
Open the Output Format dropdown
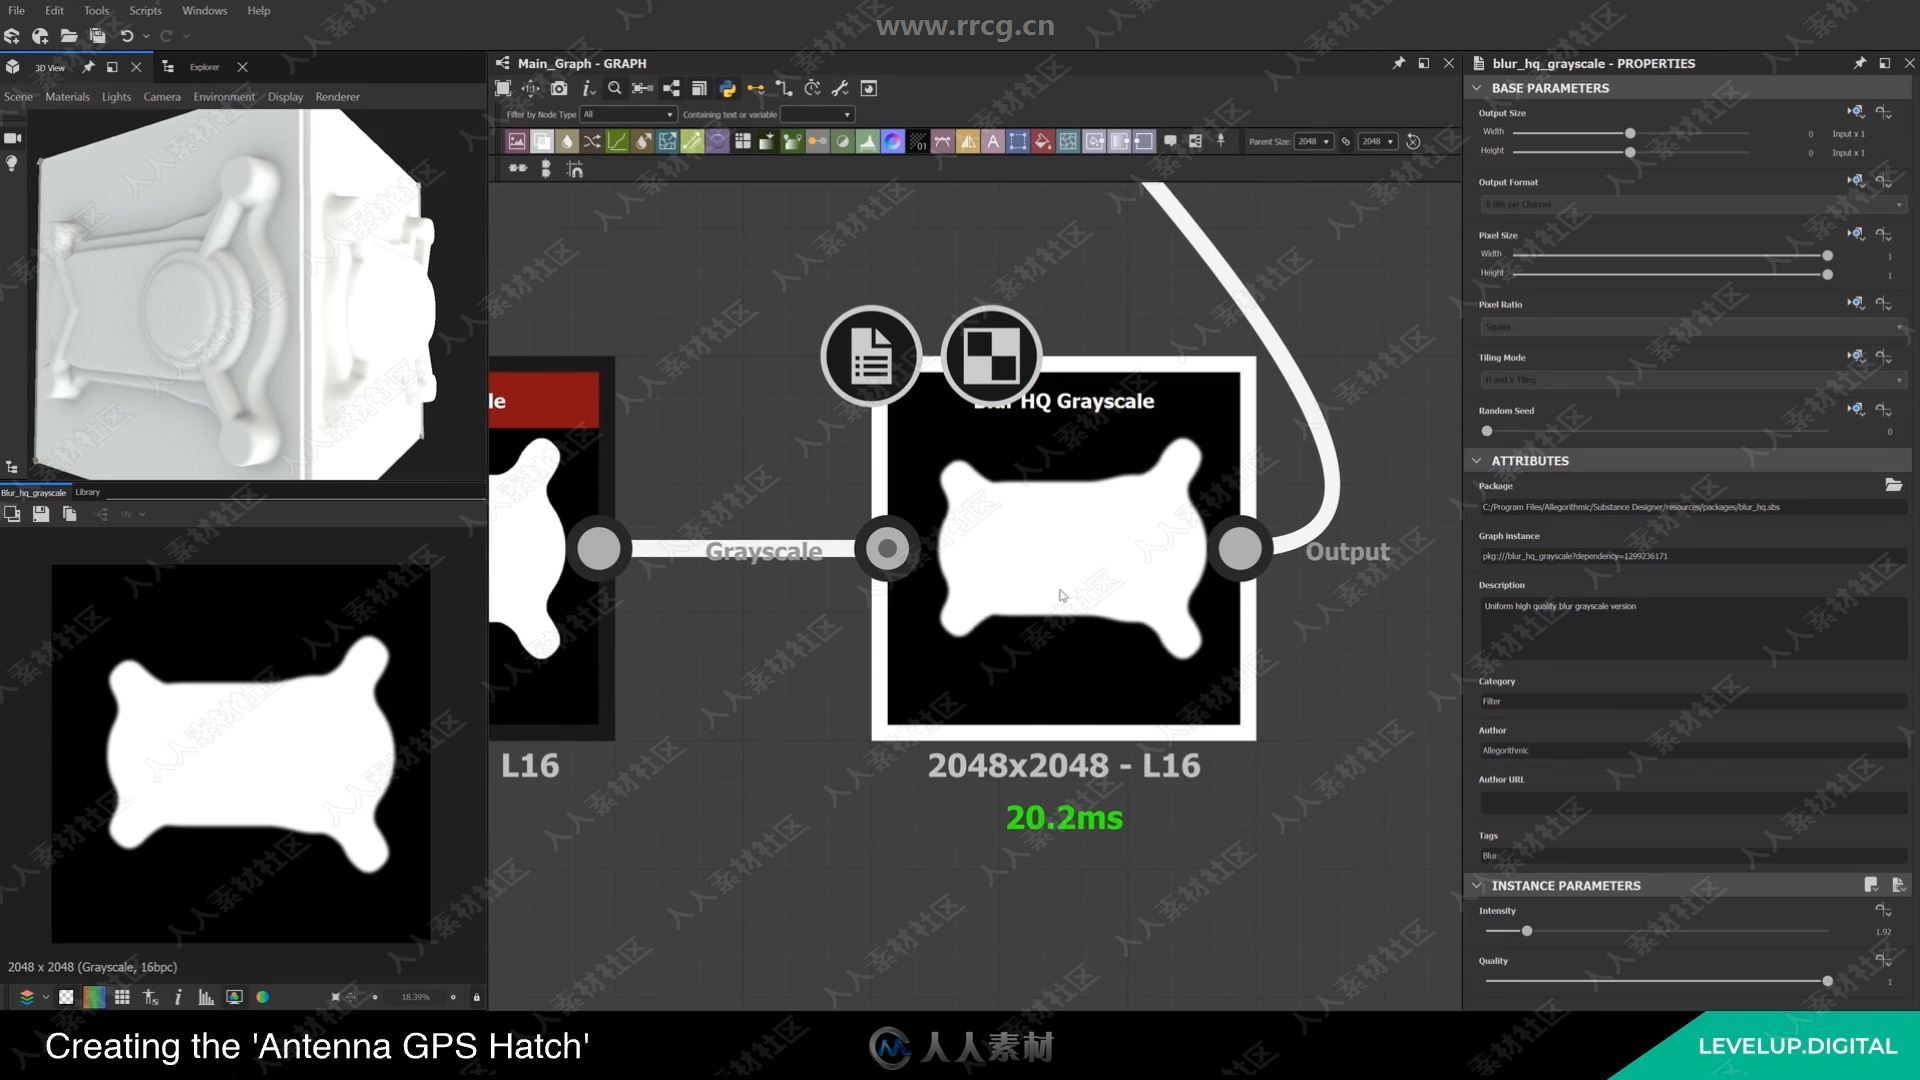coord(1693,205)
